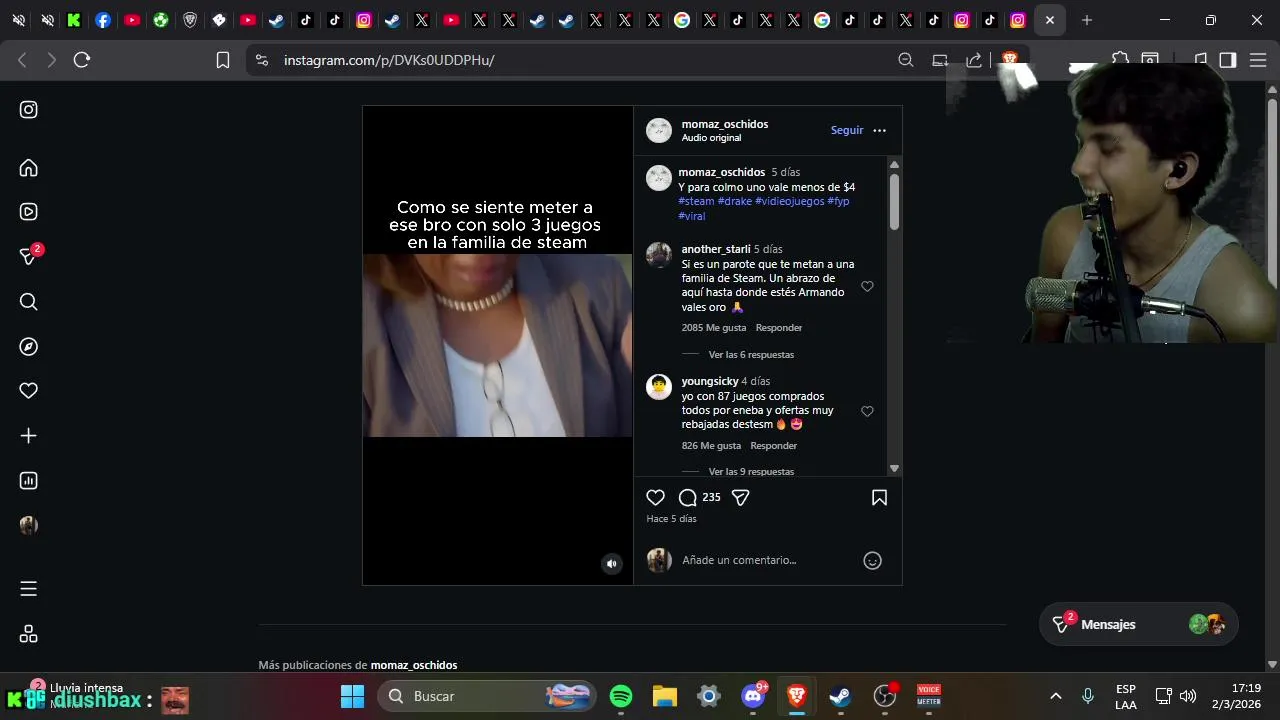Image resolution: width=1280 pixels, height=720 pixels.
Task: Open the Windows Start menu
Action: point(352,696)
